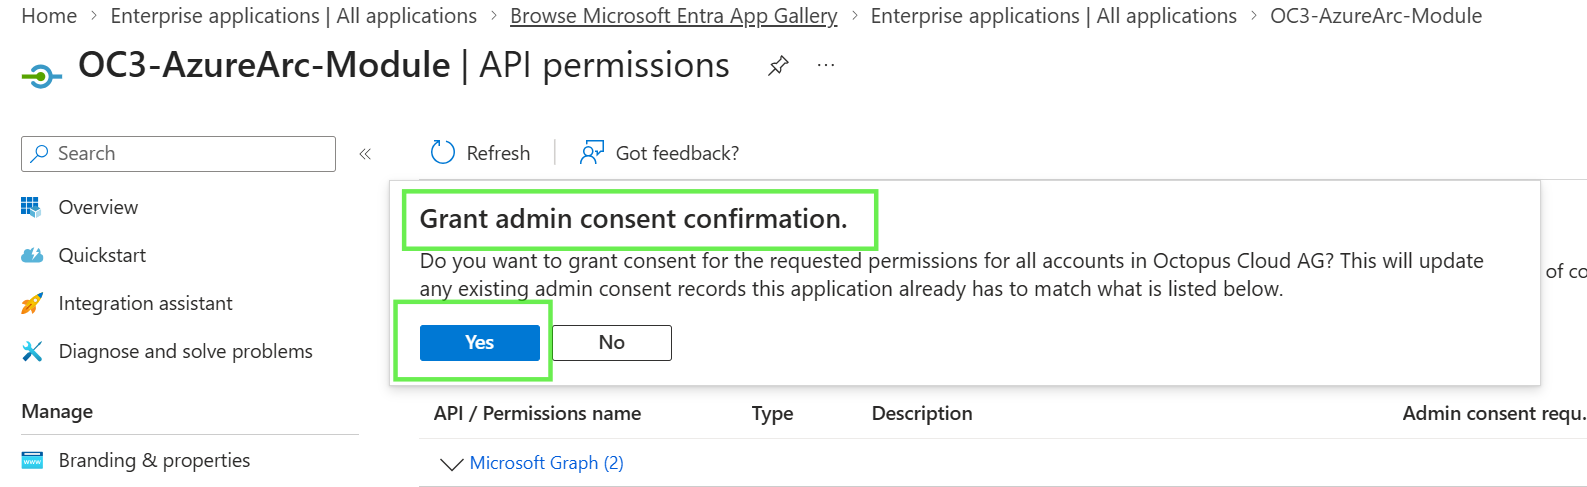The width and height of the screenshot is (1587, 487).
Task: Click the Diagnose and solve wrench icon
Action: 32,351
